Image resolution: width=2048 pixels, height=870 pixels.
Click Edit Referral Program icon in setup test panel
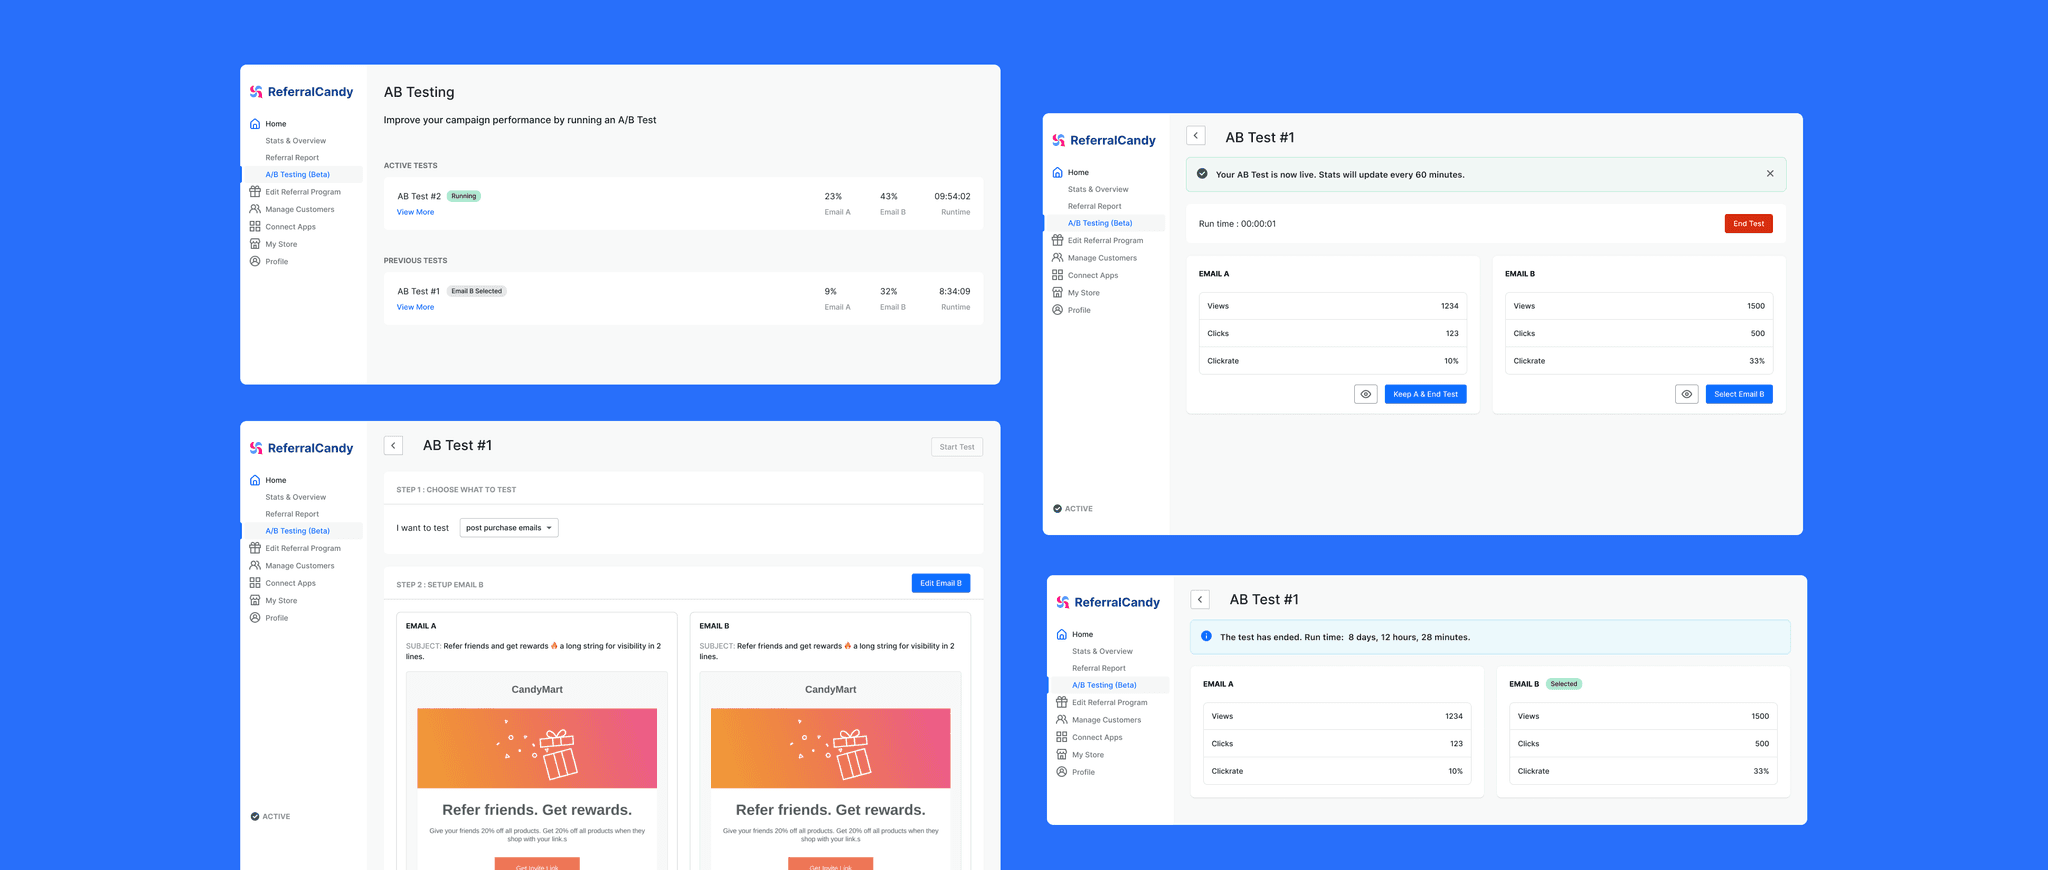[x=255, y=548]
